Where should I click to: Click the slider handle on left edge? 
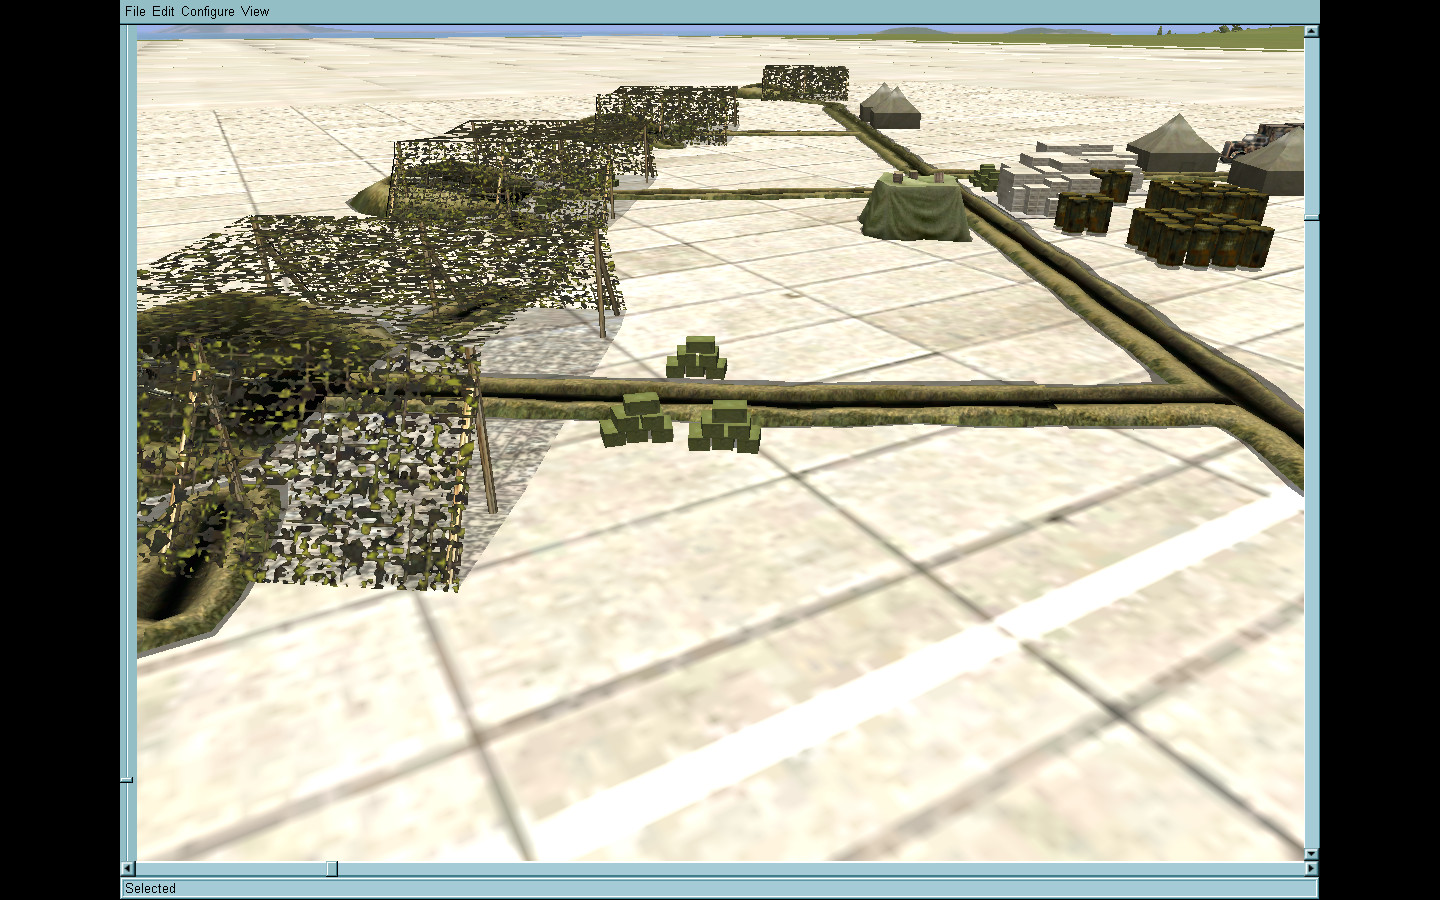point(127,779)
